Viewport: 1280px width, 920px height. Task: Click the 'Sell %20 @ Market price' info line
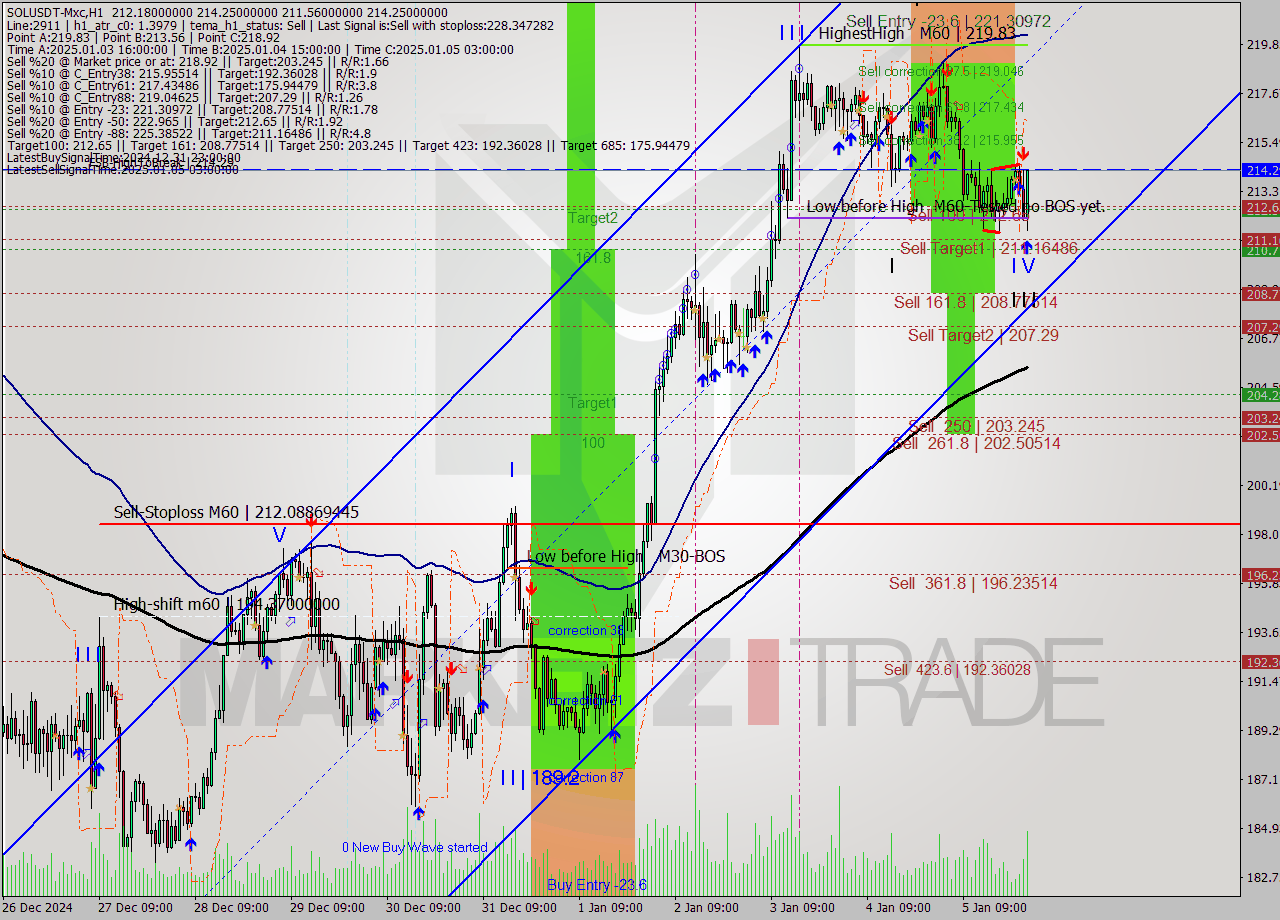click(196, 61)
